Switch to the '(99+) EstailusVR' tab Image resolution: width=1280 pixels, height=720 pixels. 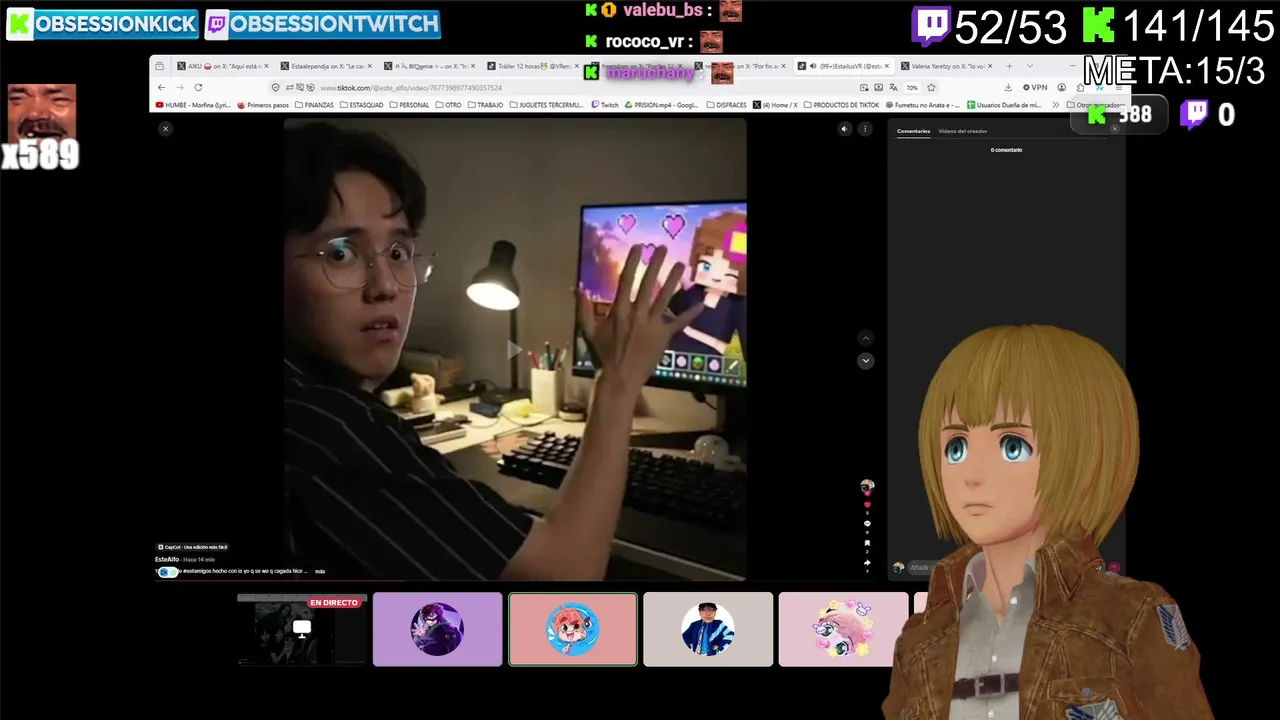click(843, 66)
